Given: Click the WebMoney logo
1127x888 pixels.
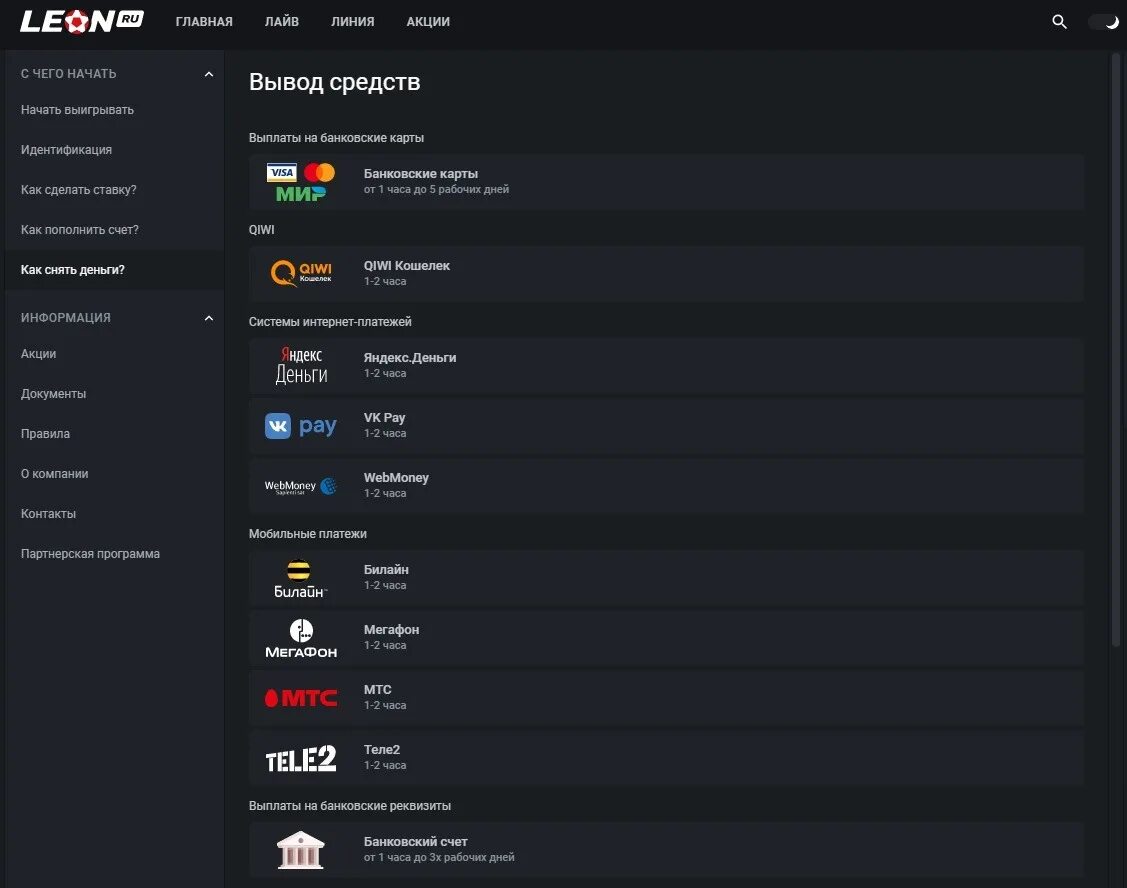Looking at the screenshot, I should pos(300,486).
